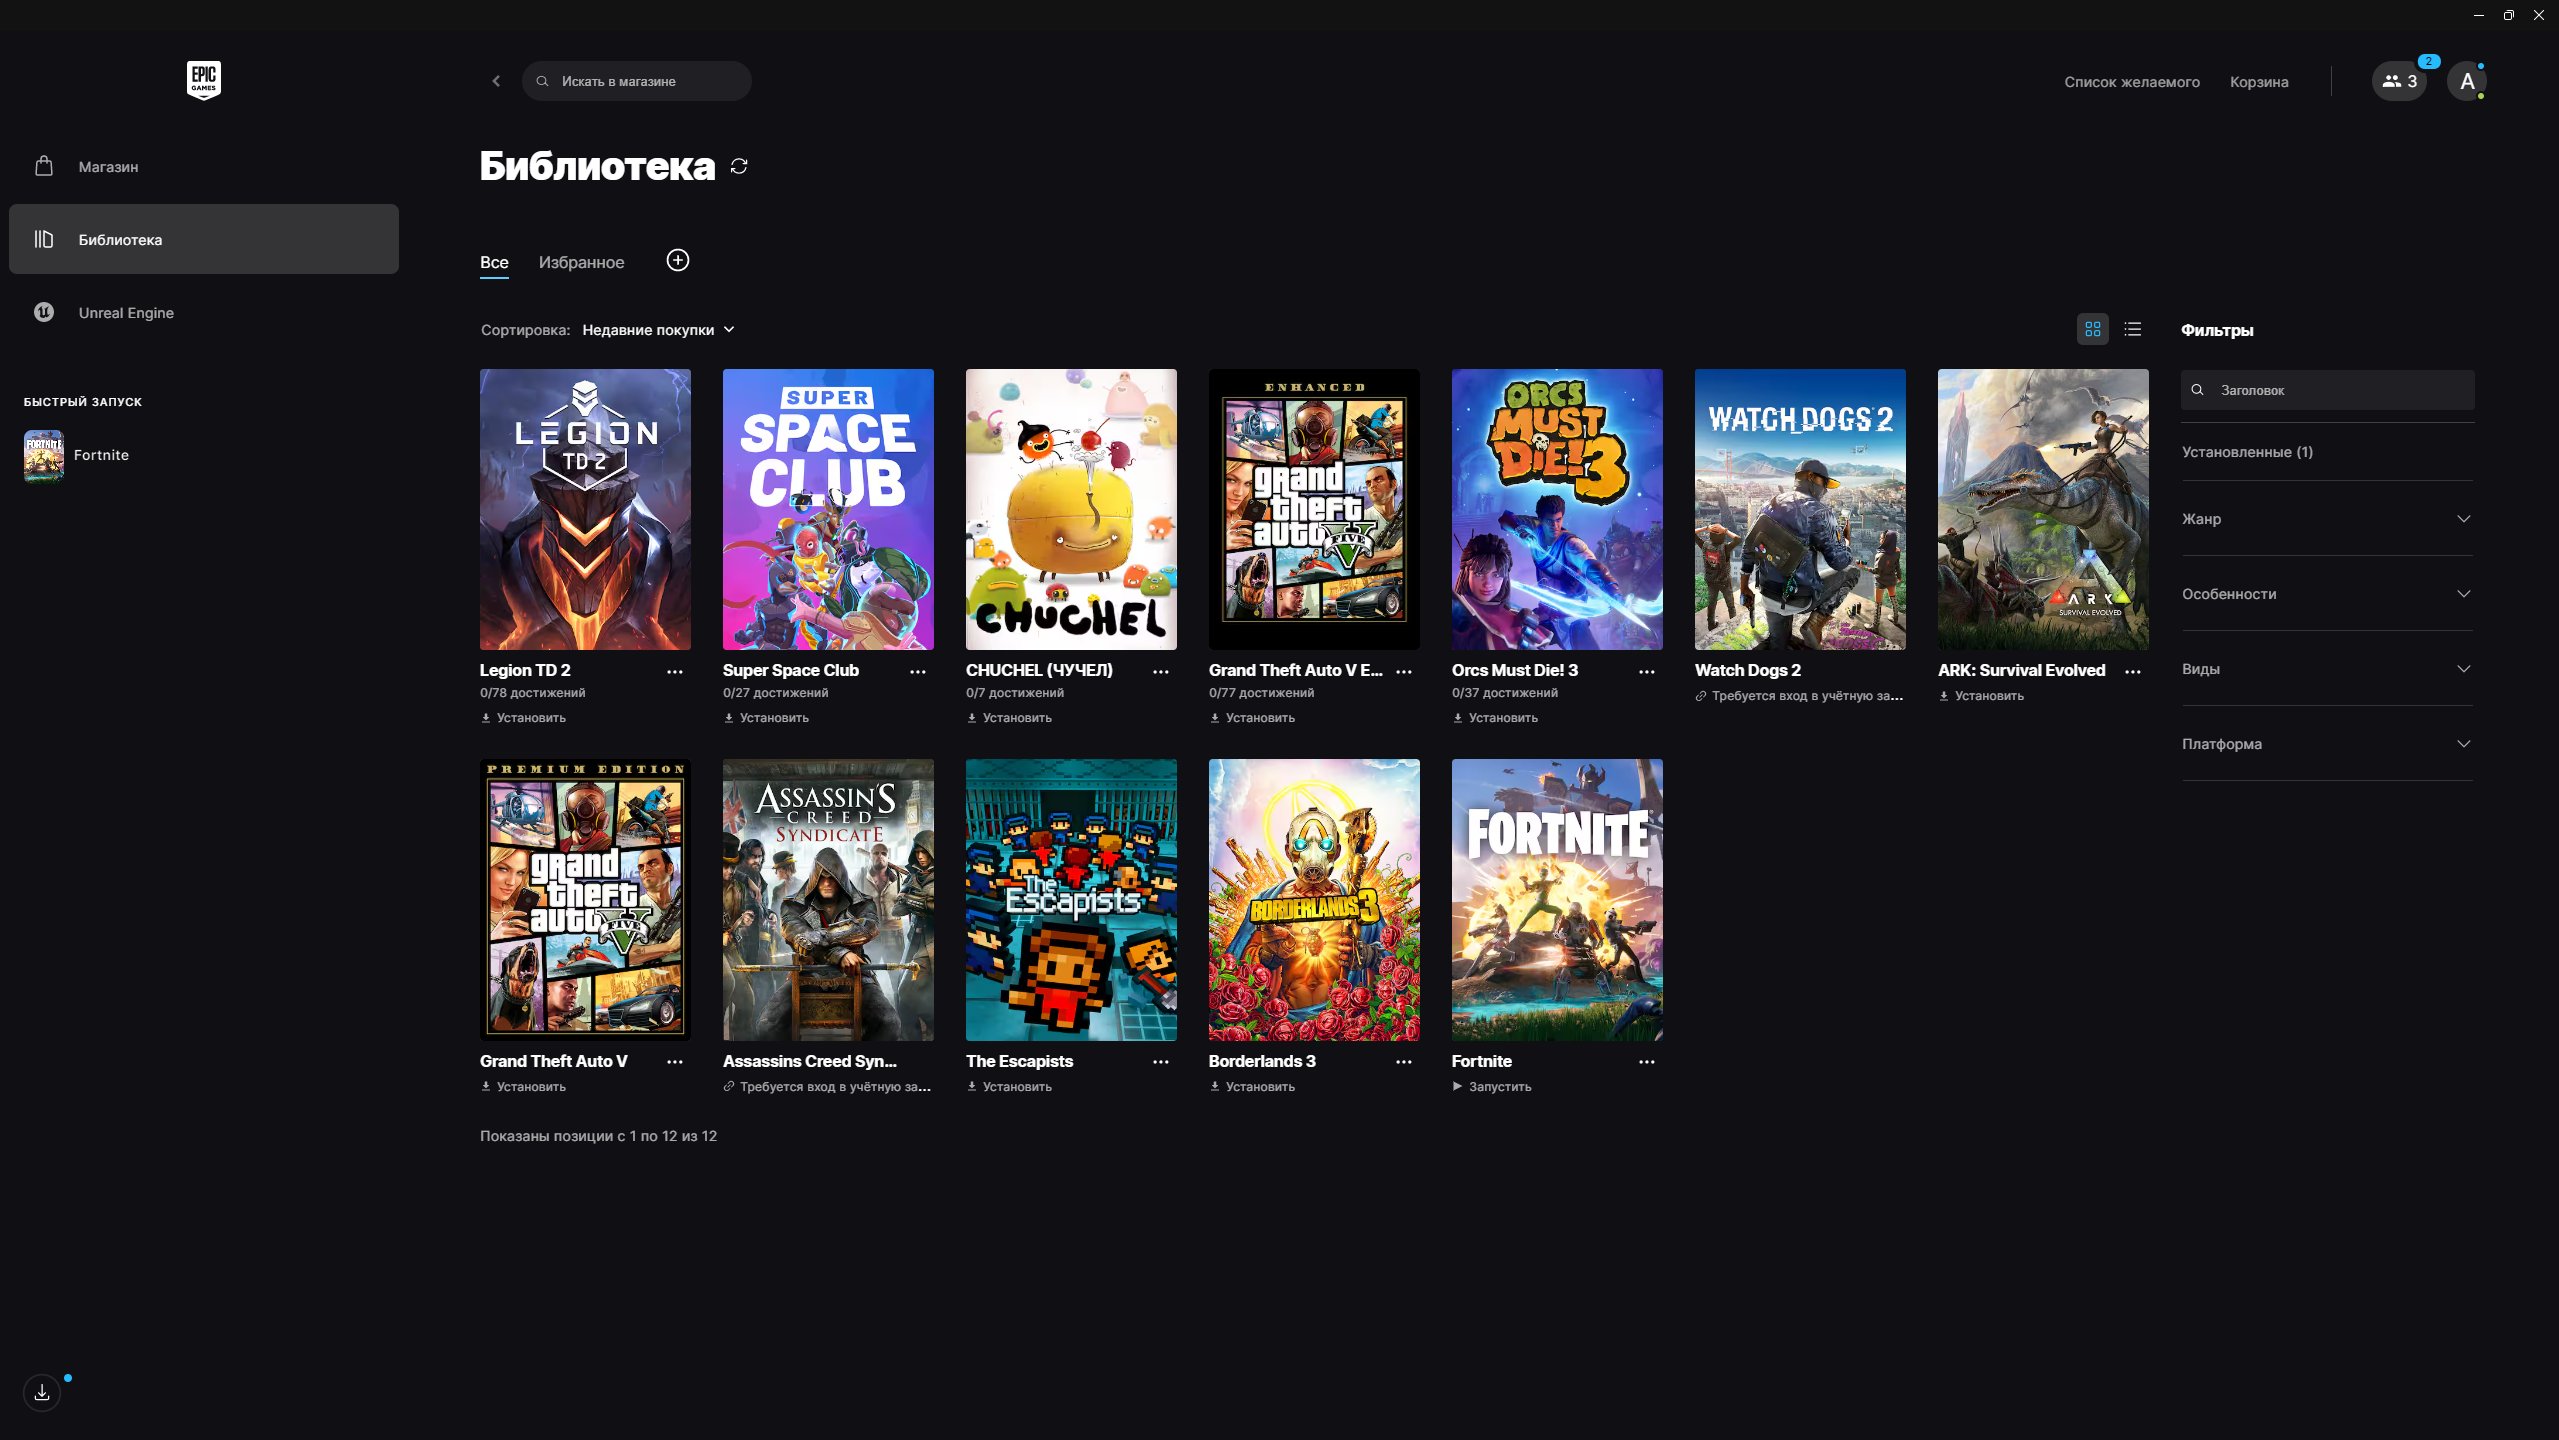2559x1440 pixels.
Task: Open Корзина
Action: (x=2259, y=82)
